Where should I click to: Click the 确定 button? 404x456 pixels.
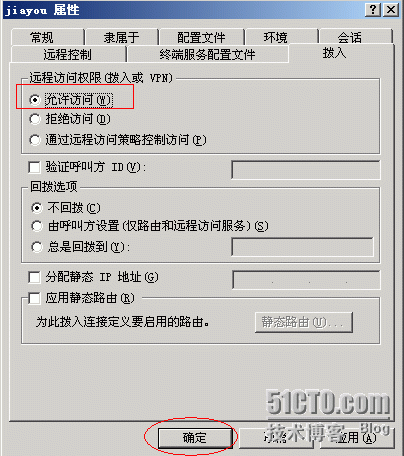point(195,438)
